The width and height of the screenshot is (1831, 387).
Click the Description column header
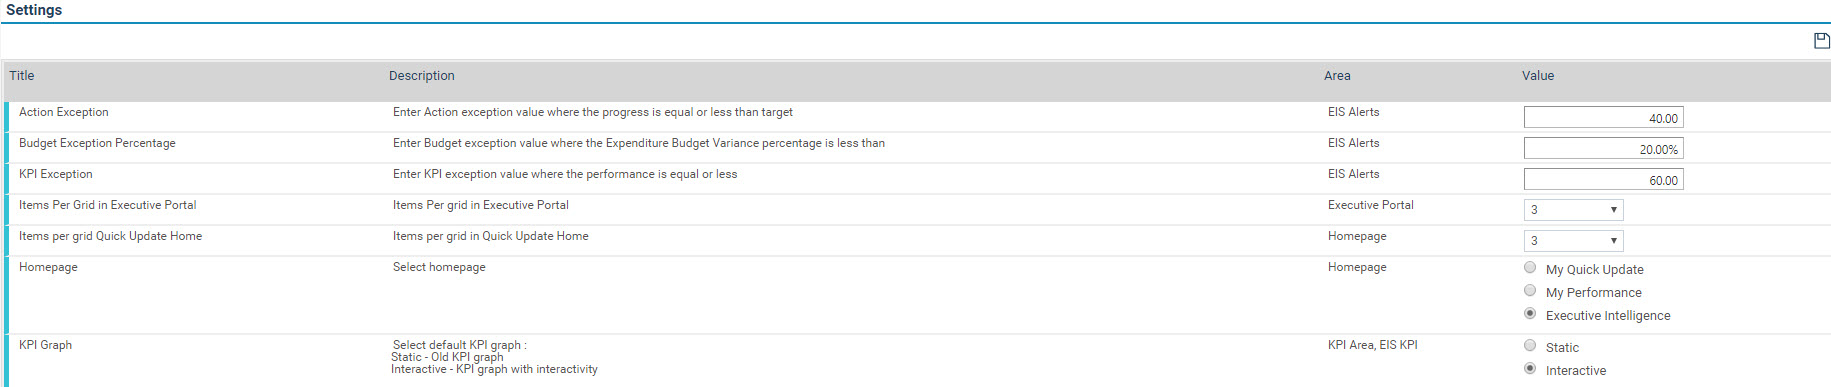tap(422, 76)
